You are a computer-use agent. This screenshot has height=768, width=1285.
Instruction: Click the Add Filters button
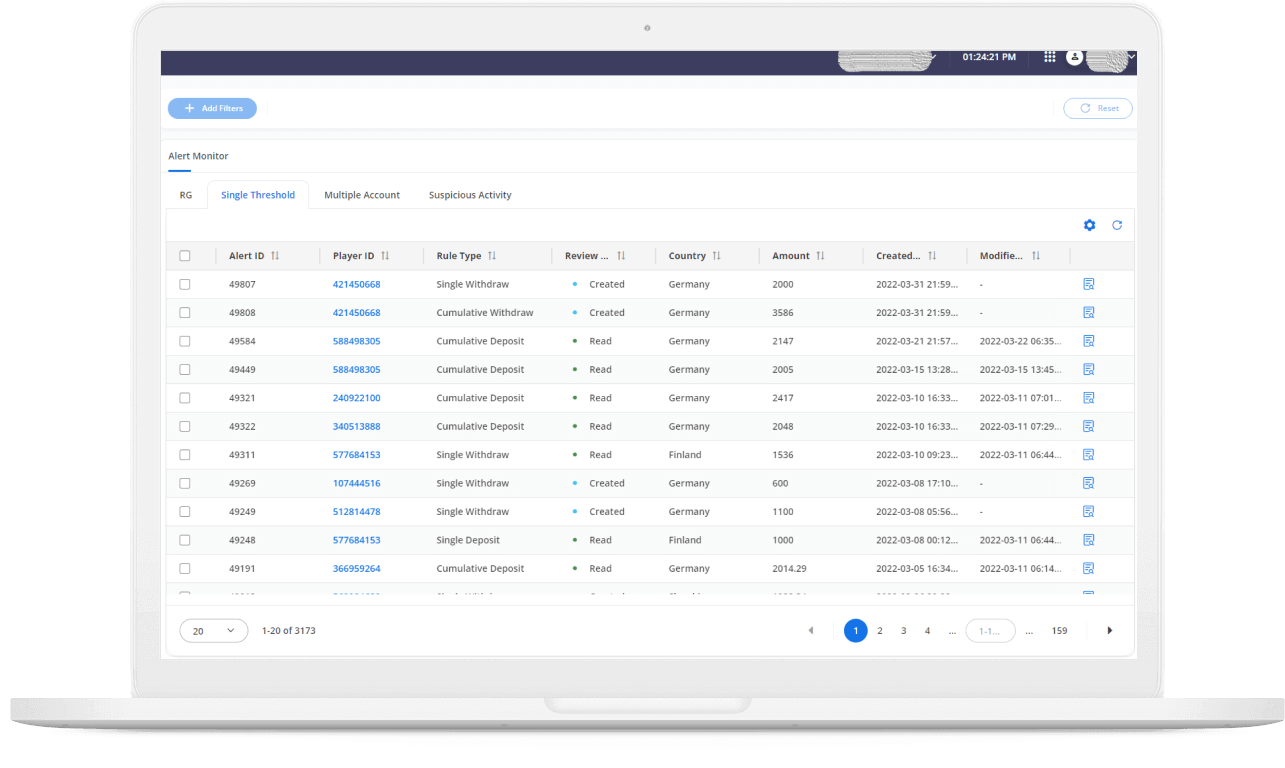pyautogui.click(x=212, y=108)
